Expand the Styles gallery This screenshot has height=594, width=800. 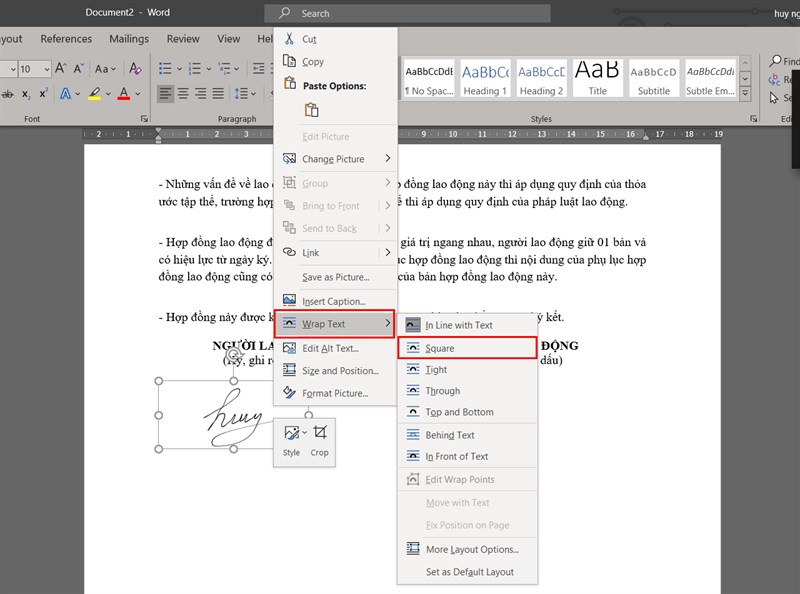(745, 93)
